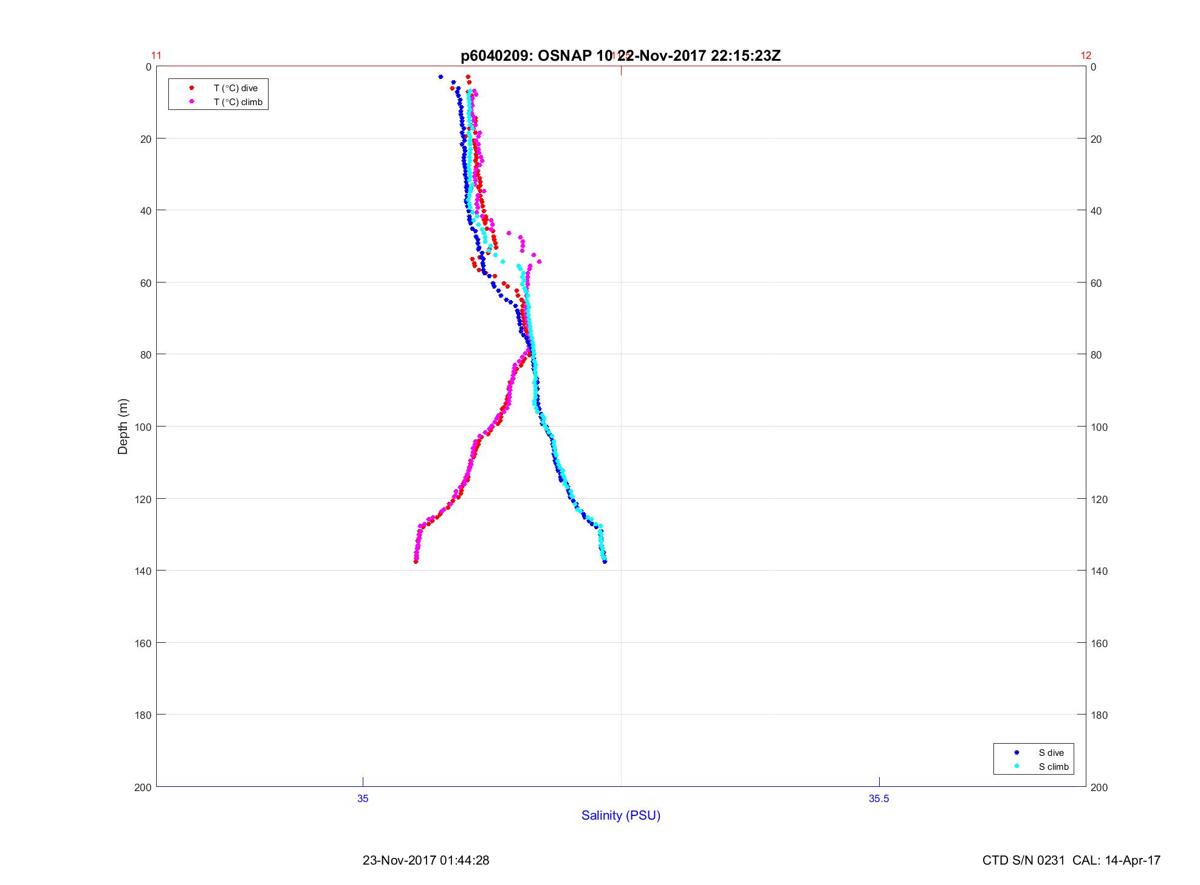Click the right-axis depth tick '180'
The height and width of the screenshot is (885, 1200).
click(1100, 715)
